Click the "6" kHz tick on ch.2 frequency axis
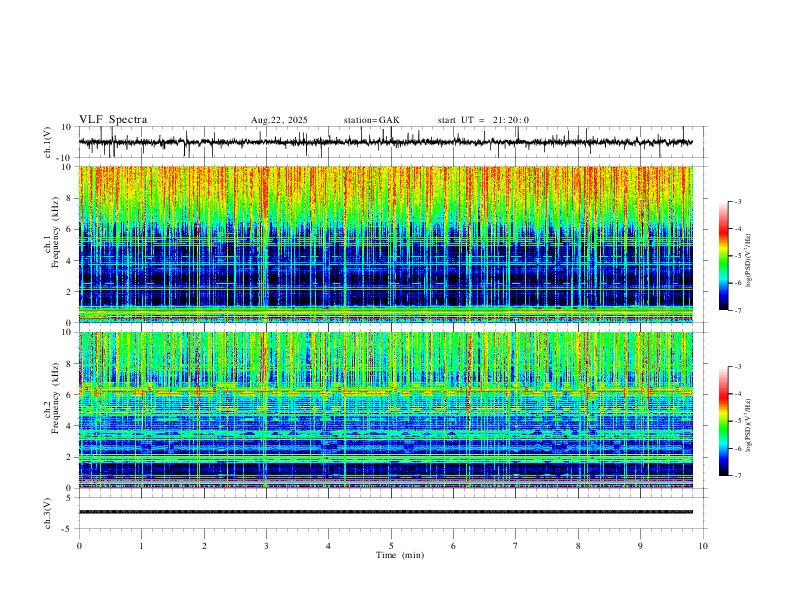This screenshot has height=612, width=792. [x=69, y=394]
